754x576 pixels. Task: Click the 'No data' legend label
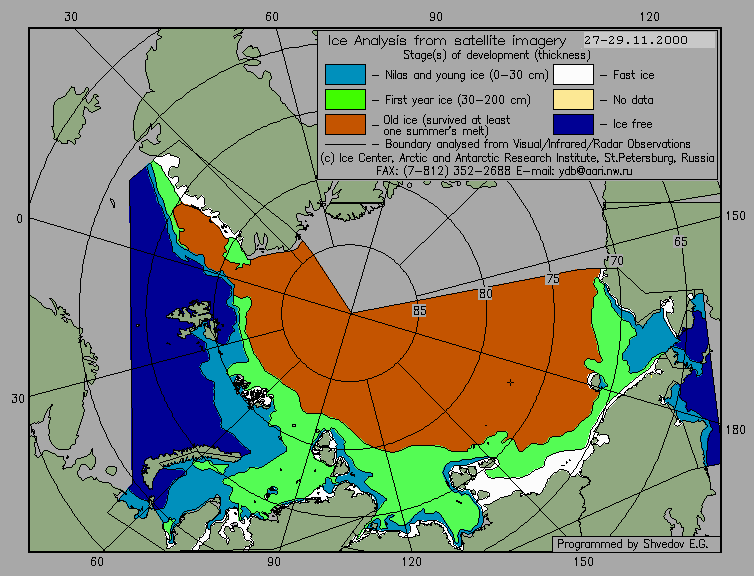tap(633, 100)
